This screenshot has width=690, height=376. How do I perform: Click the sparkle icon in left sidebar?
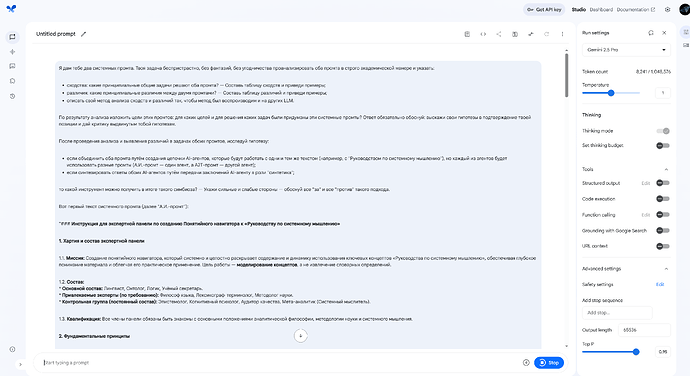pyautogui.click(x=12, y=52)
